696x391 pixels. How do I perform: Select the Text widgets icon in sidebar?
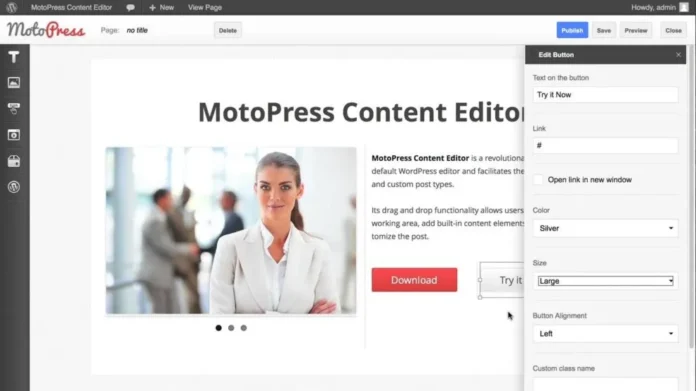tap(14, 57)
